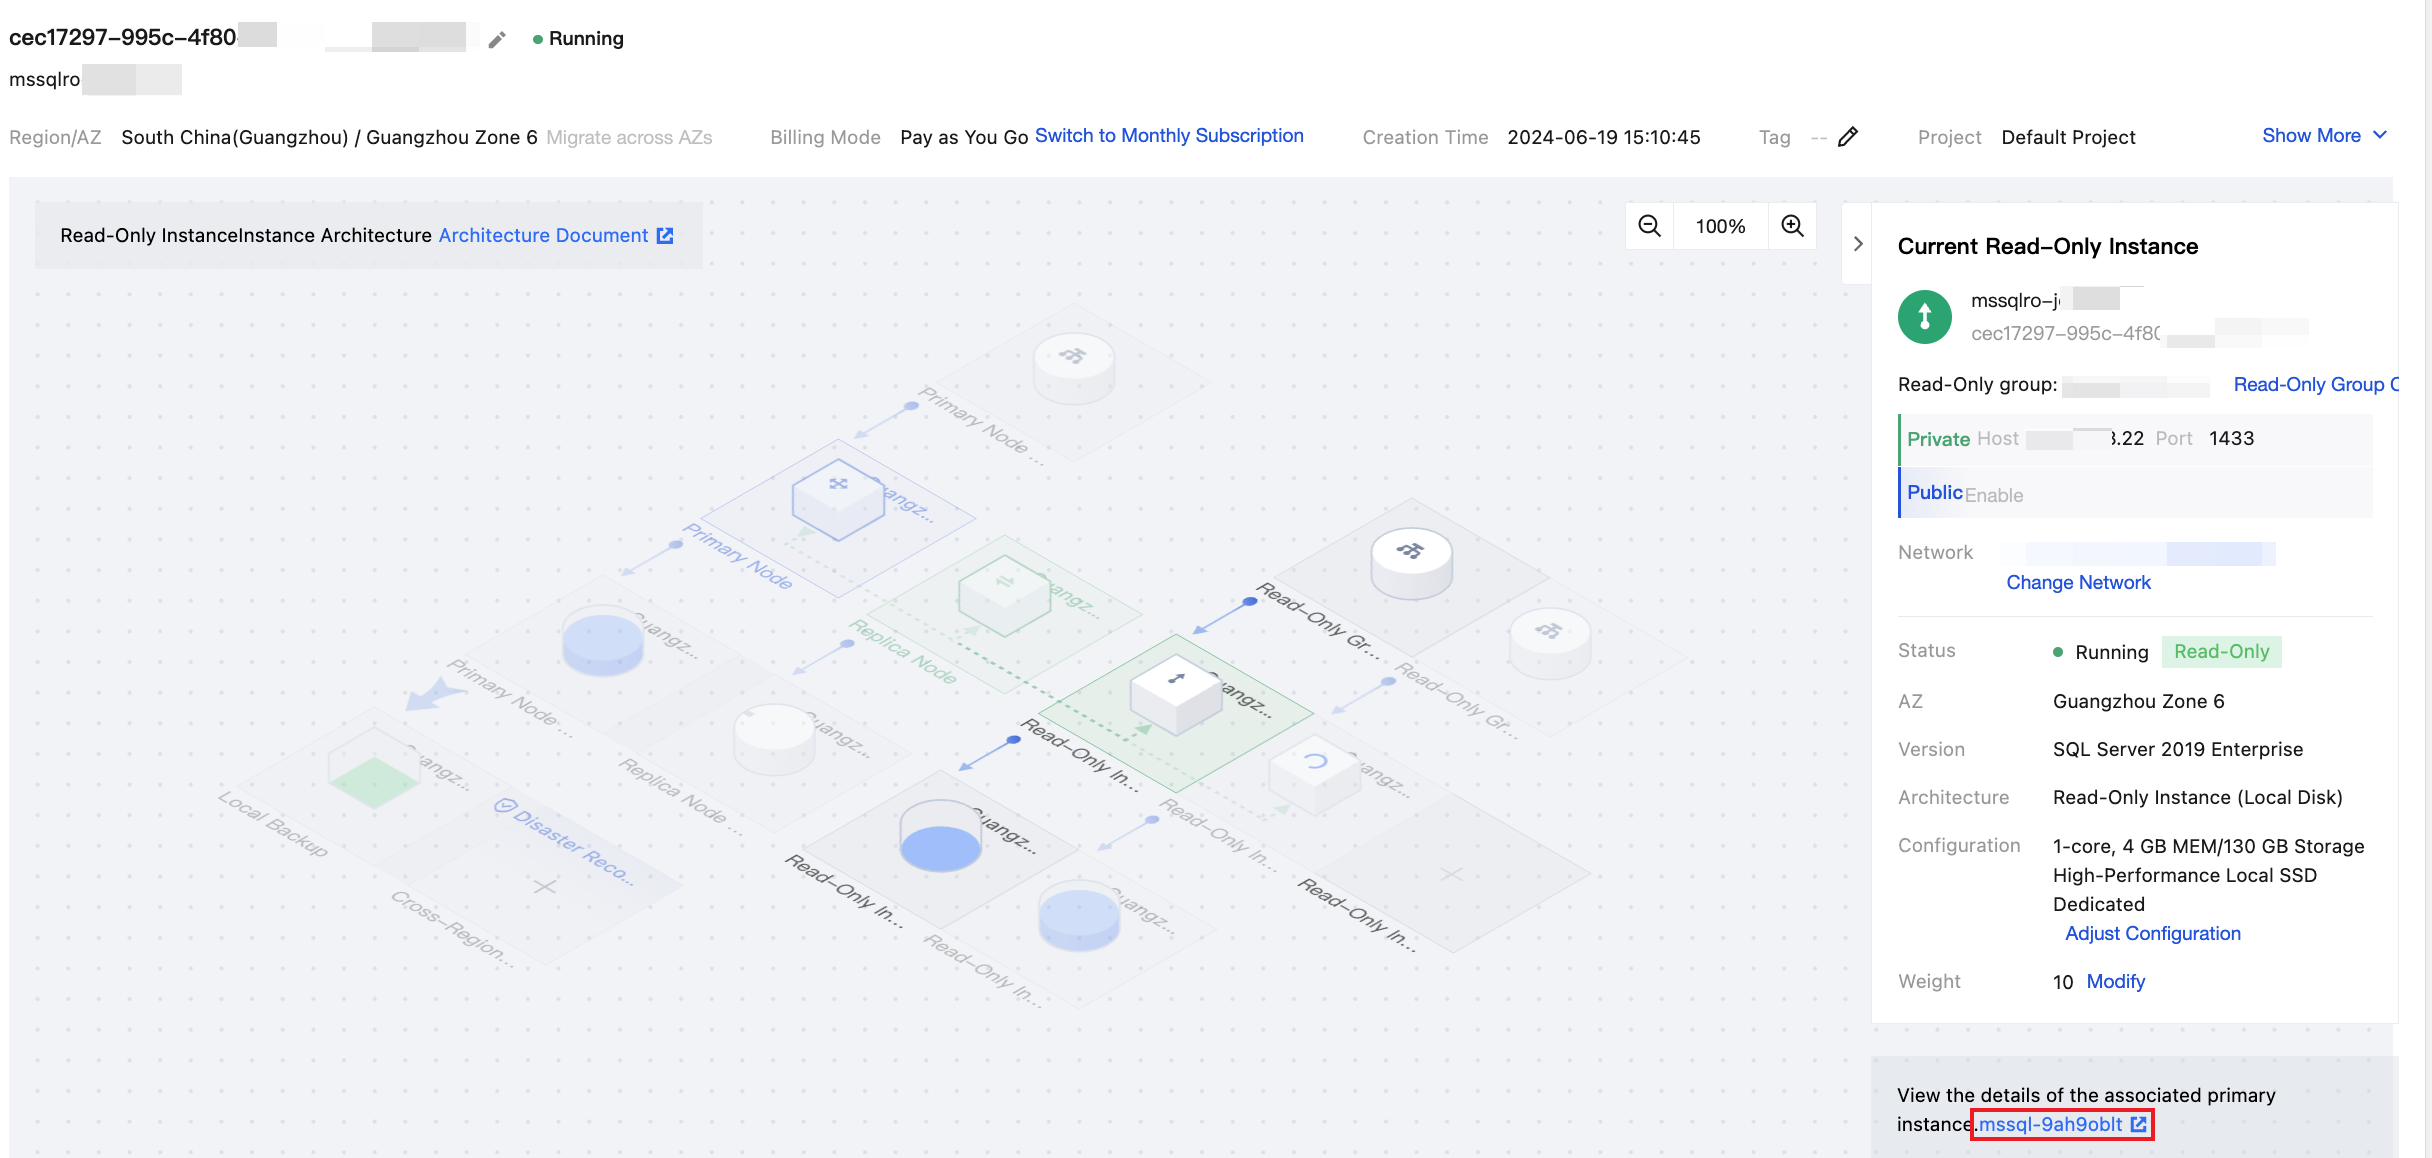
Task: Click the Tag edit pencil icon
Action: 1848,137
